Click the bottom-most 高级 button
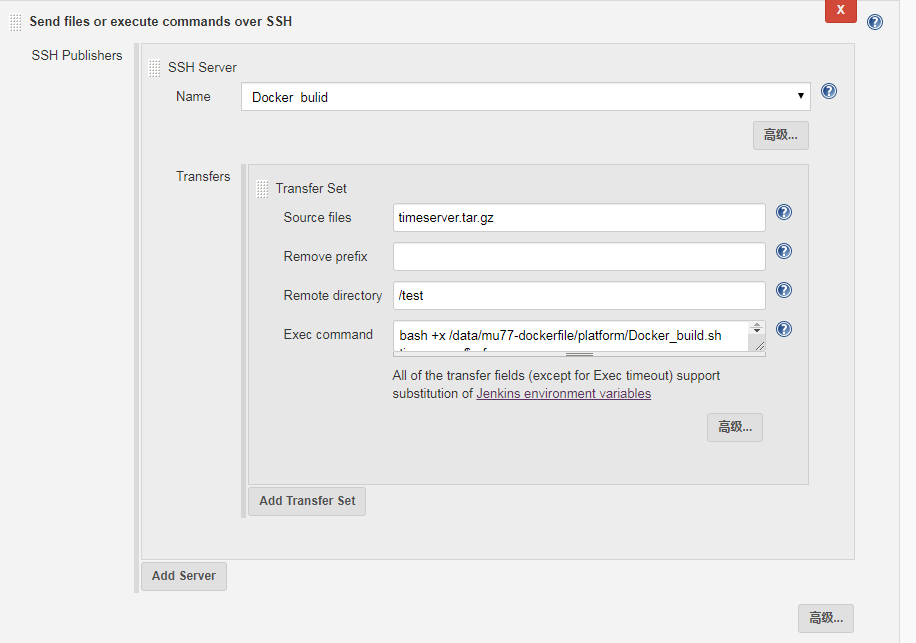 pyautogui.click(x=825, y=618)
